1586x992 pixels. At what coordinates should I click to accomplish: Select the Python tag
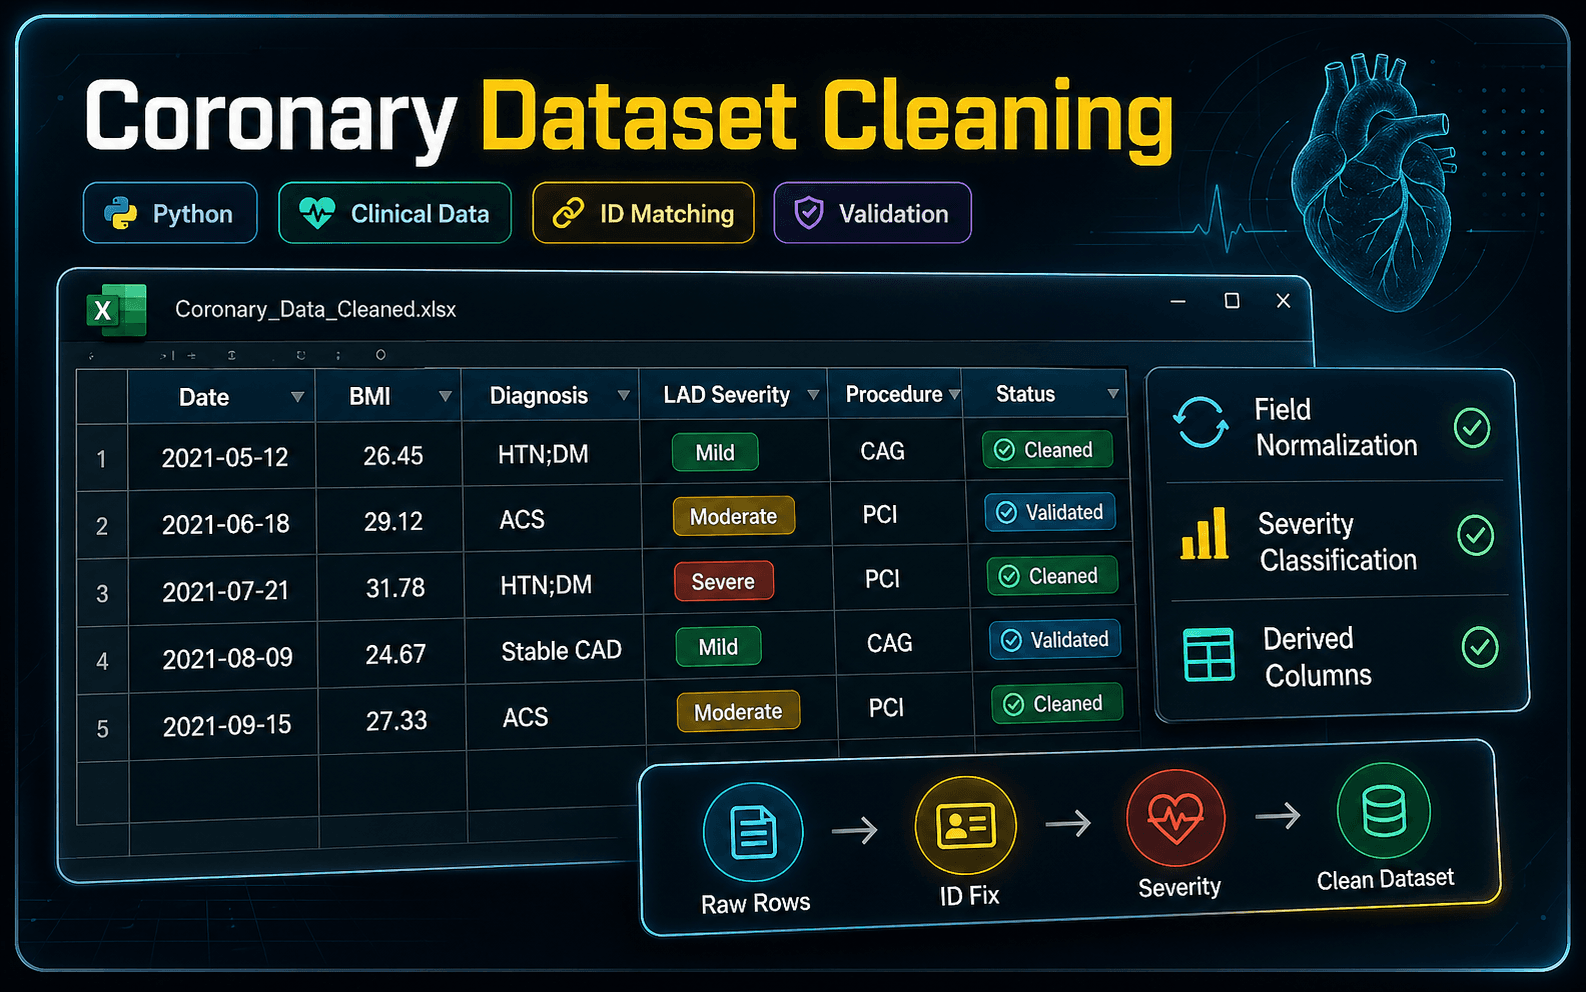pyautogui.click(x=170, y=213)
